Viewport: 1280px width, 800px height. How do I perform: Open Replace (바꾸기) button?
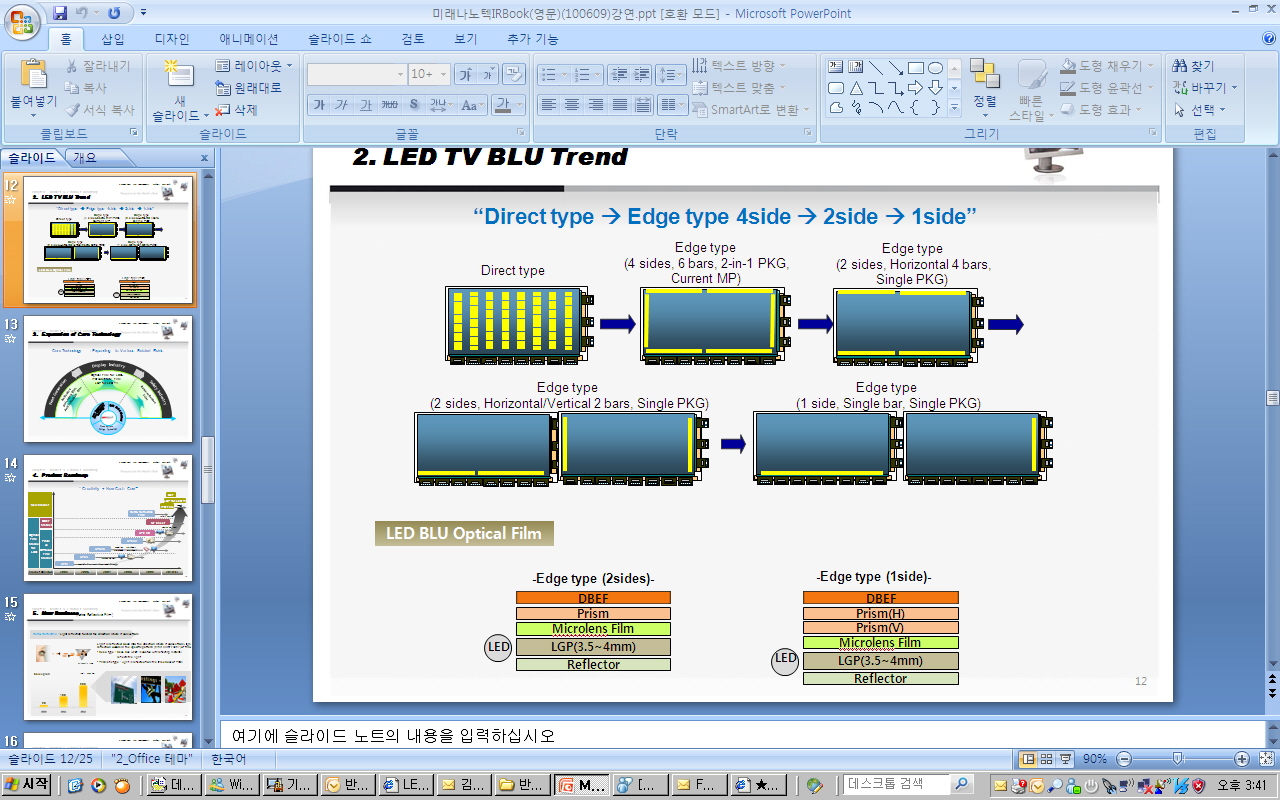tap(1205, 88)
